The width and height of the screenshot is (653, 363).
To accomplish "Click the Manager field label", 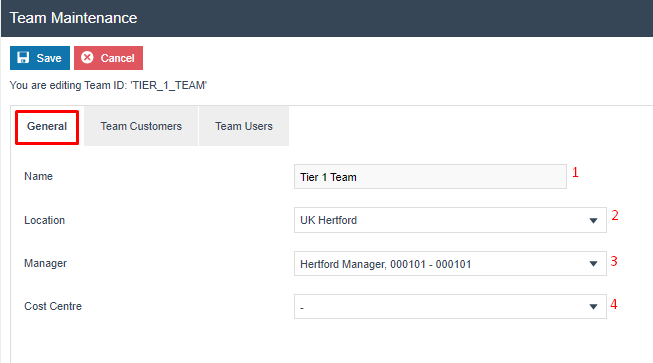I will [45, 264].
